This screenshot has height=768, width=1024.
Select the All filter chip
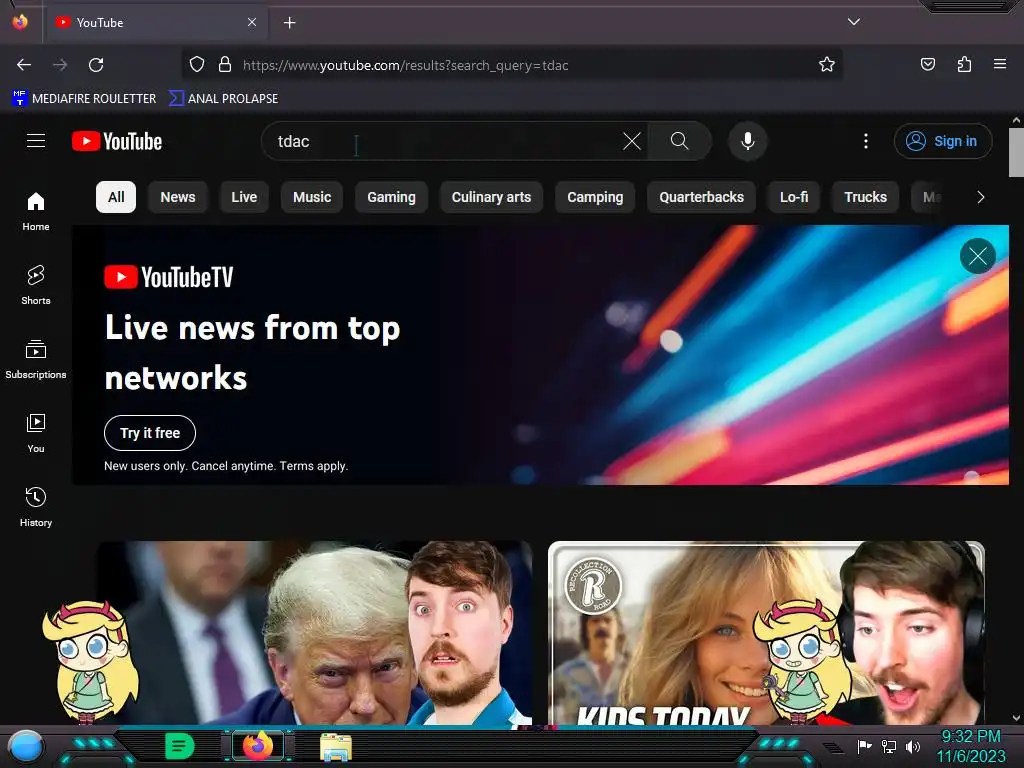point(116,197)
